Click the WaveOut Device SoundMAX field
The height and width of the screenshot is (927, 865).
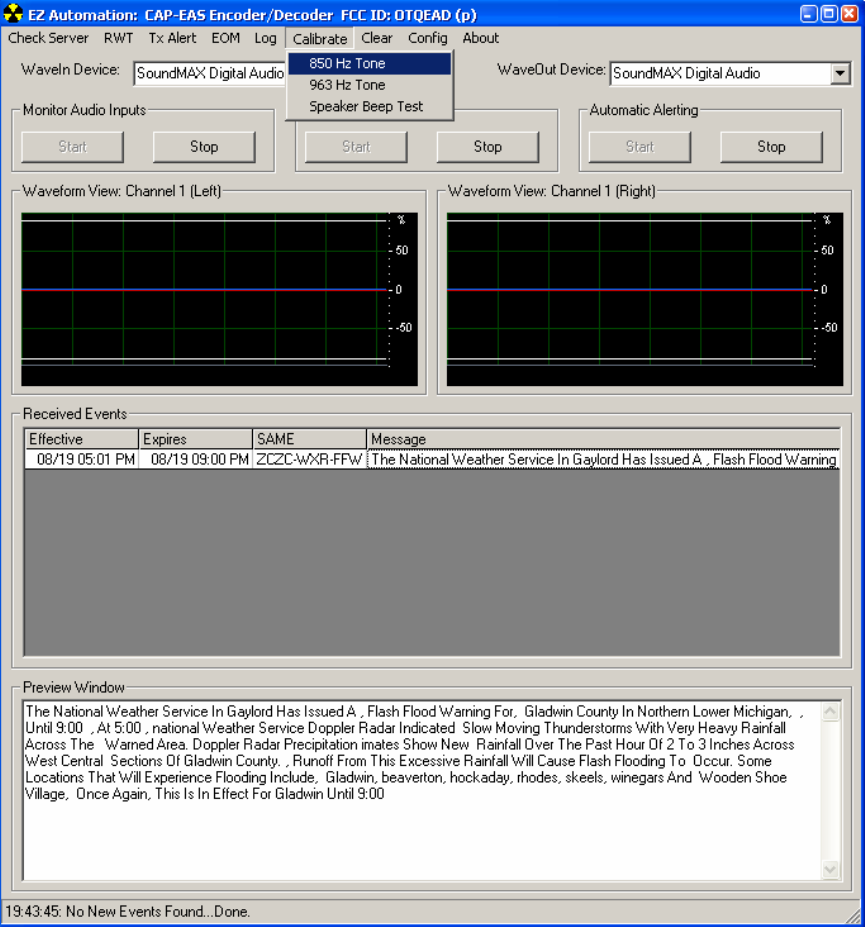click(720, 74)
